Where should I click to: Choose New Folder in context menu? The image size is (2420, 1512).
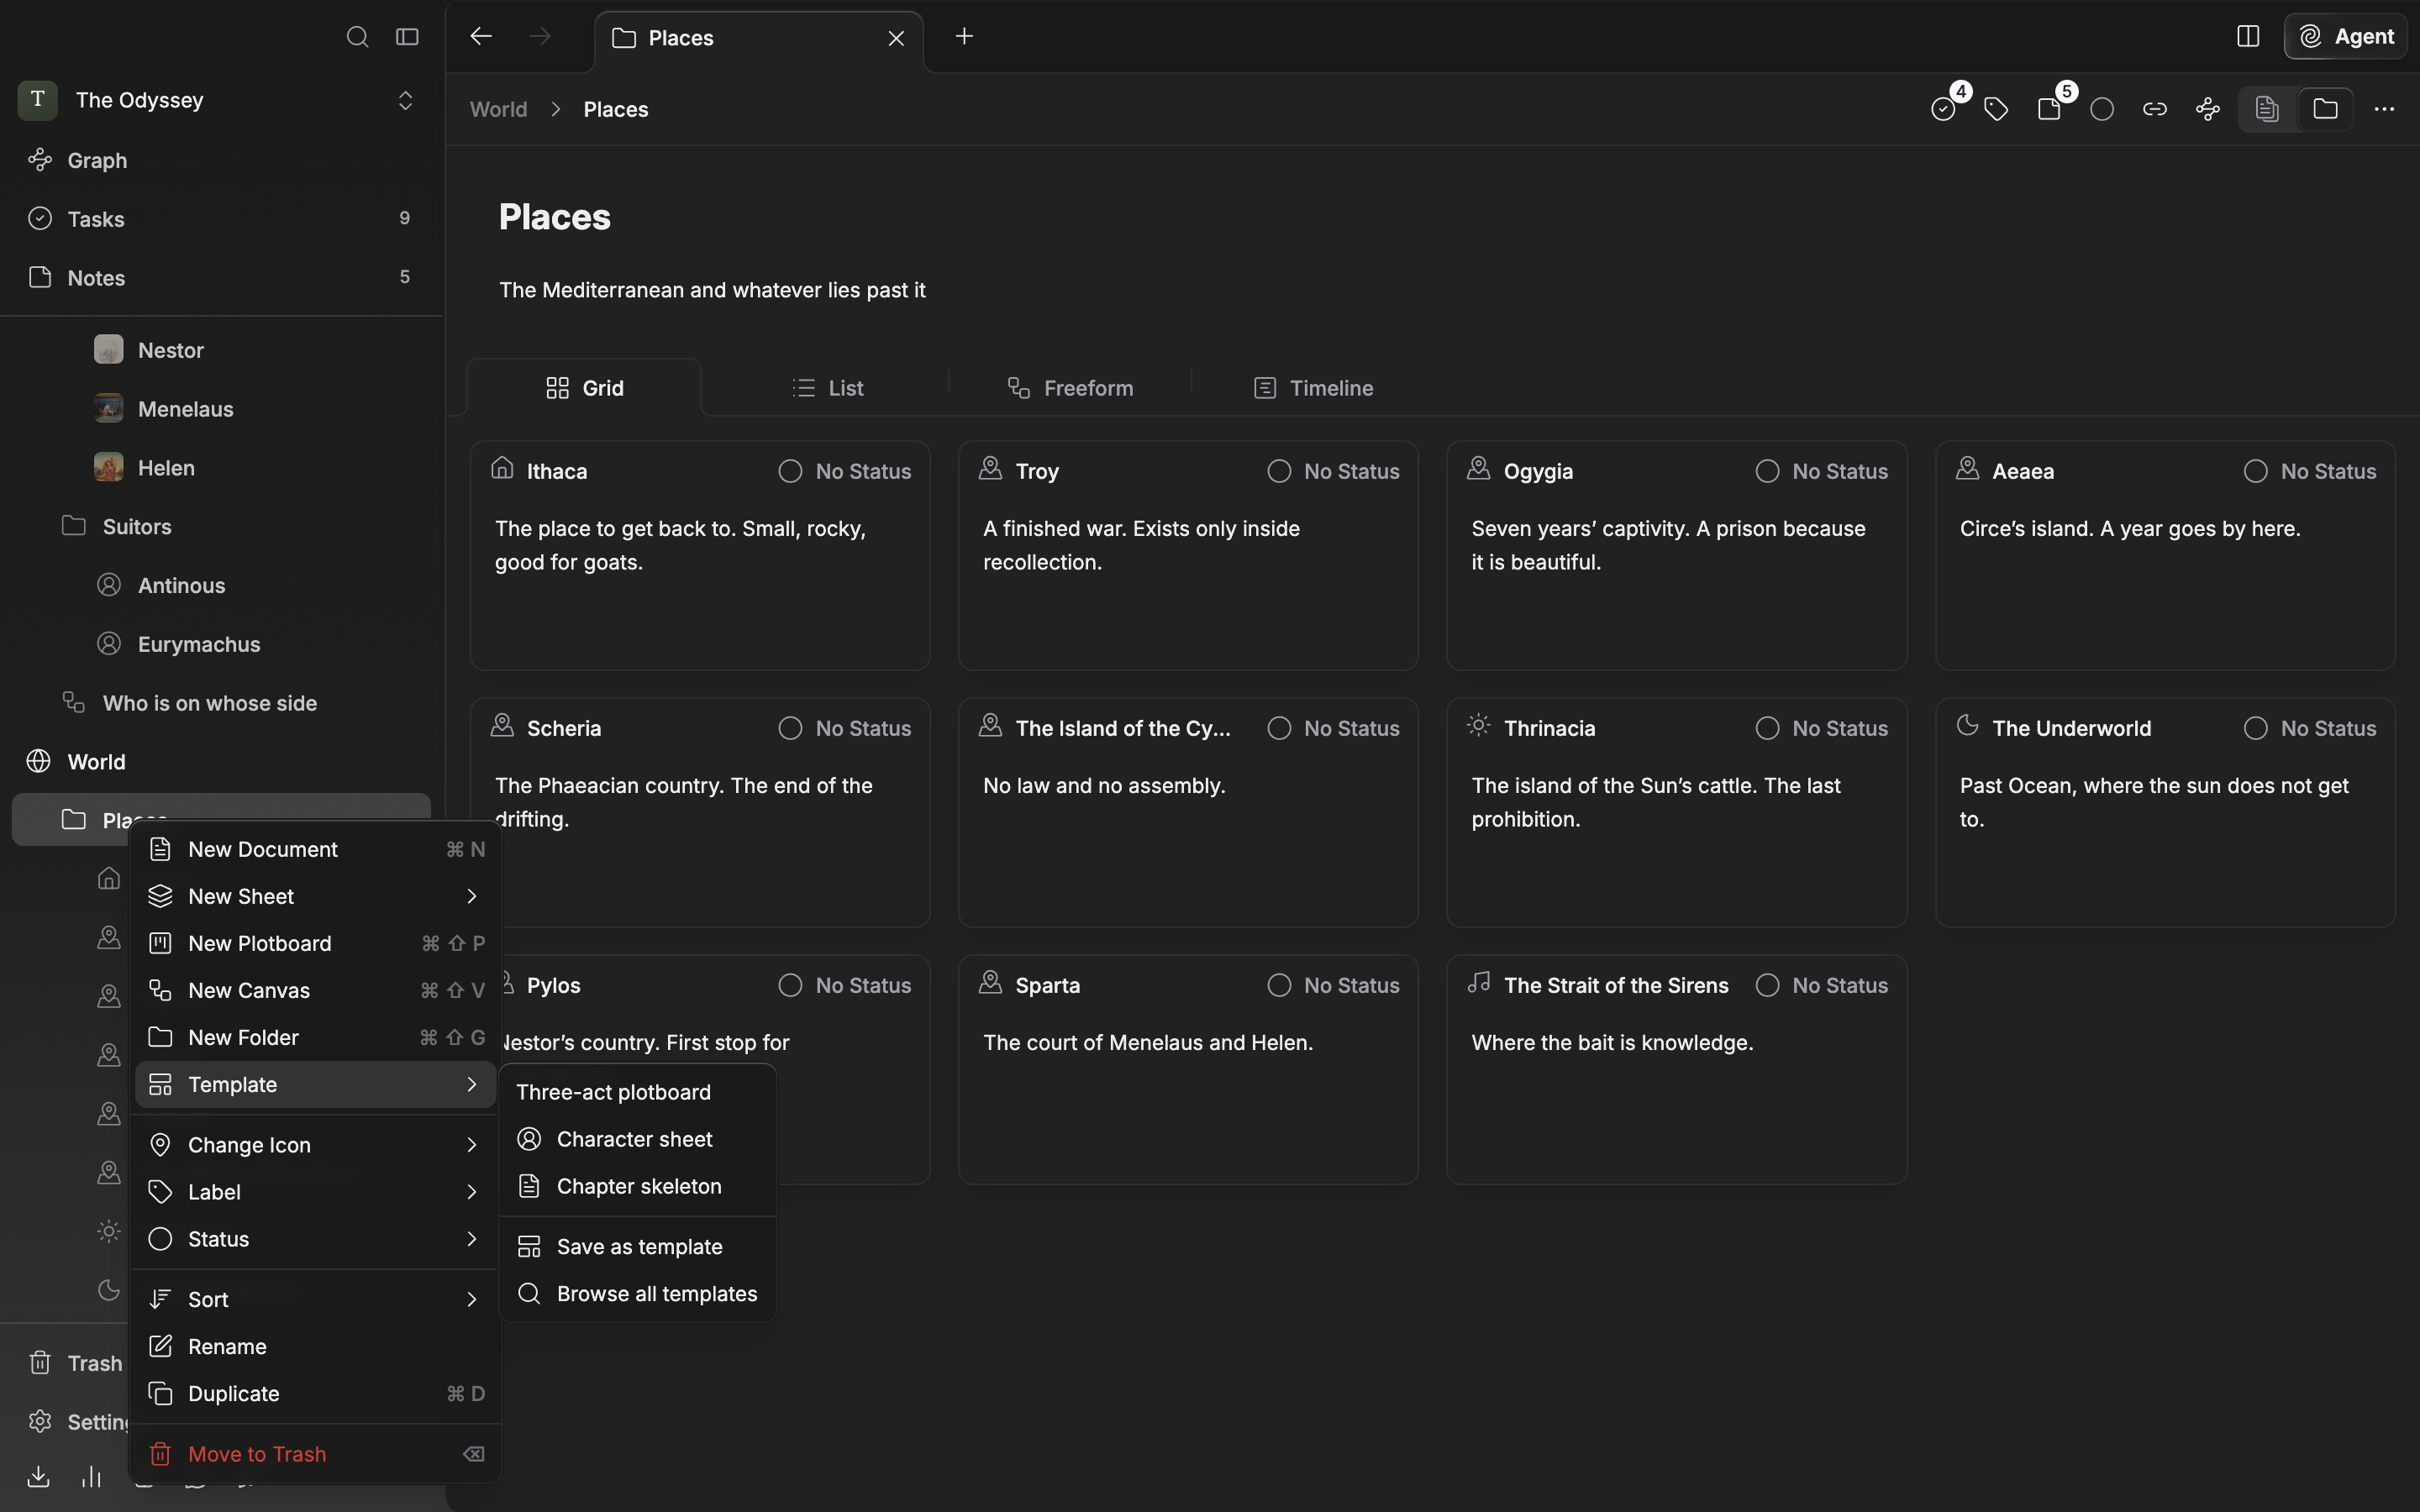point(316,1037)
